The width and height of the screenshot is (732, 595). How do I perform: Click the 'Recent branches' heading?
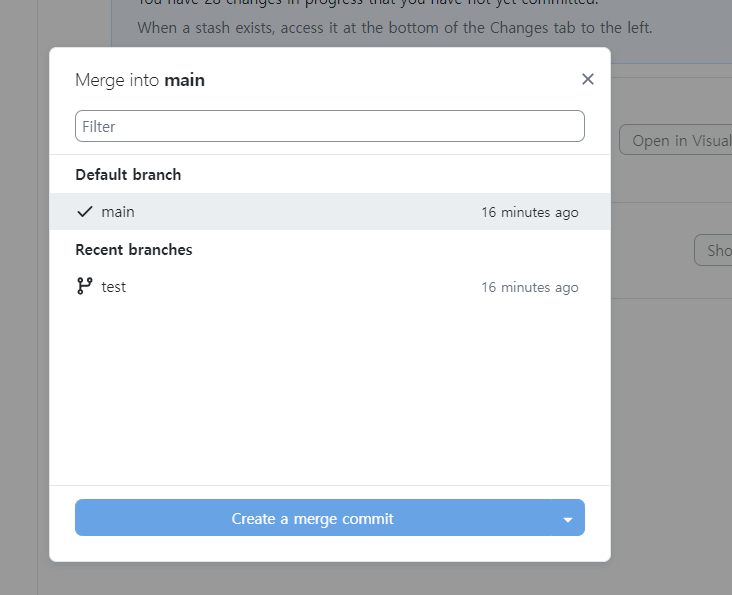[x=134, y=250]
